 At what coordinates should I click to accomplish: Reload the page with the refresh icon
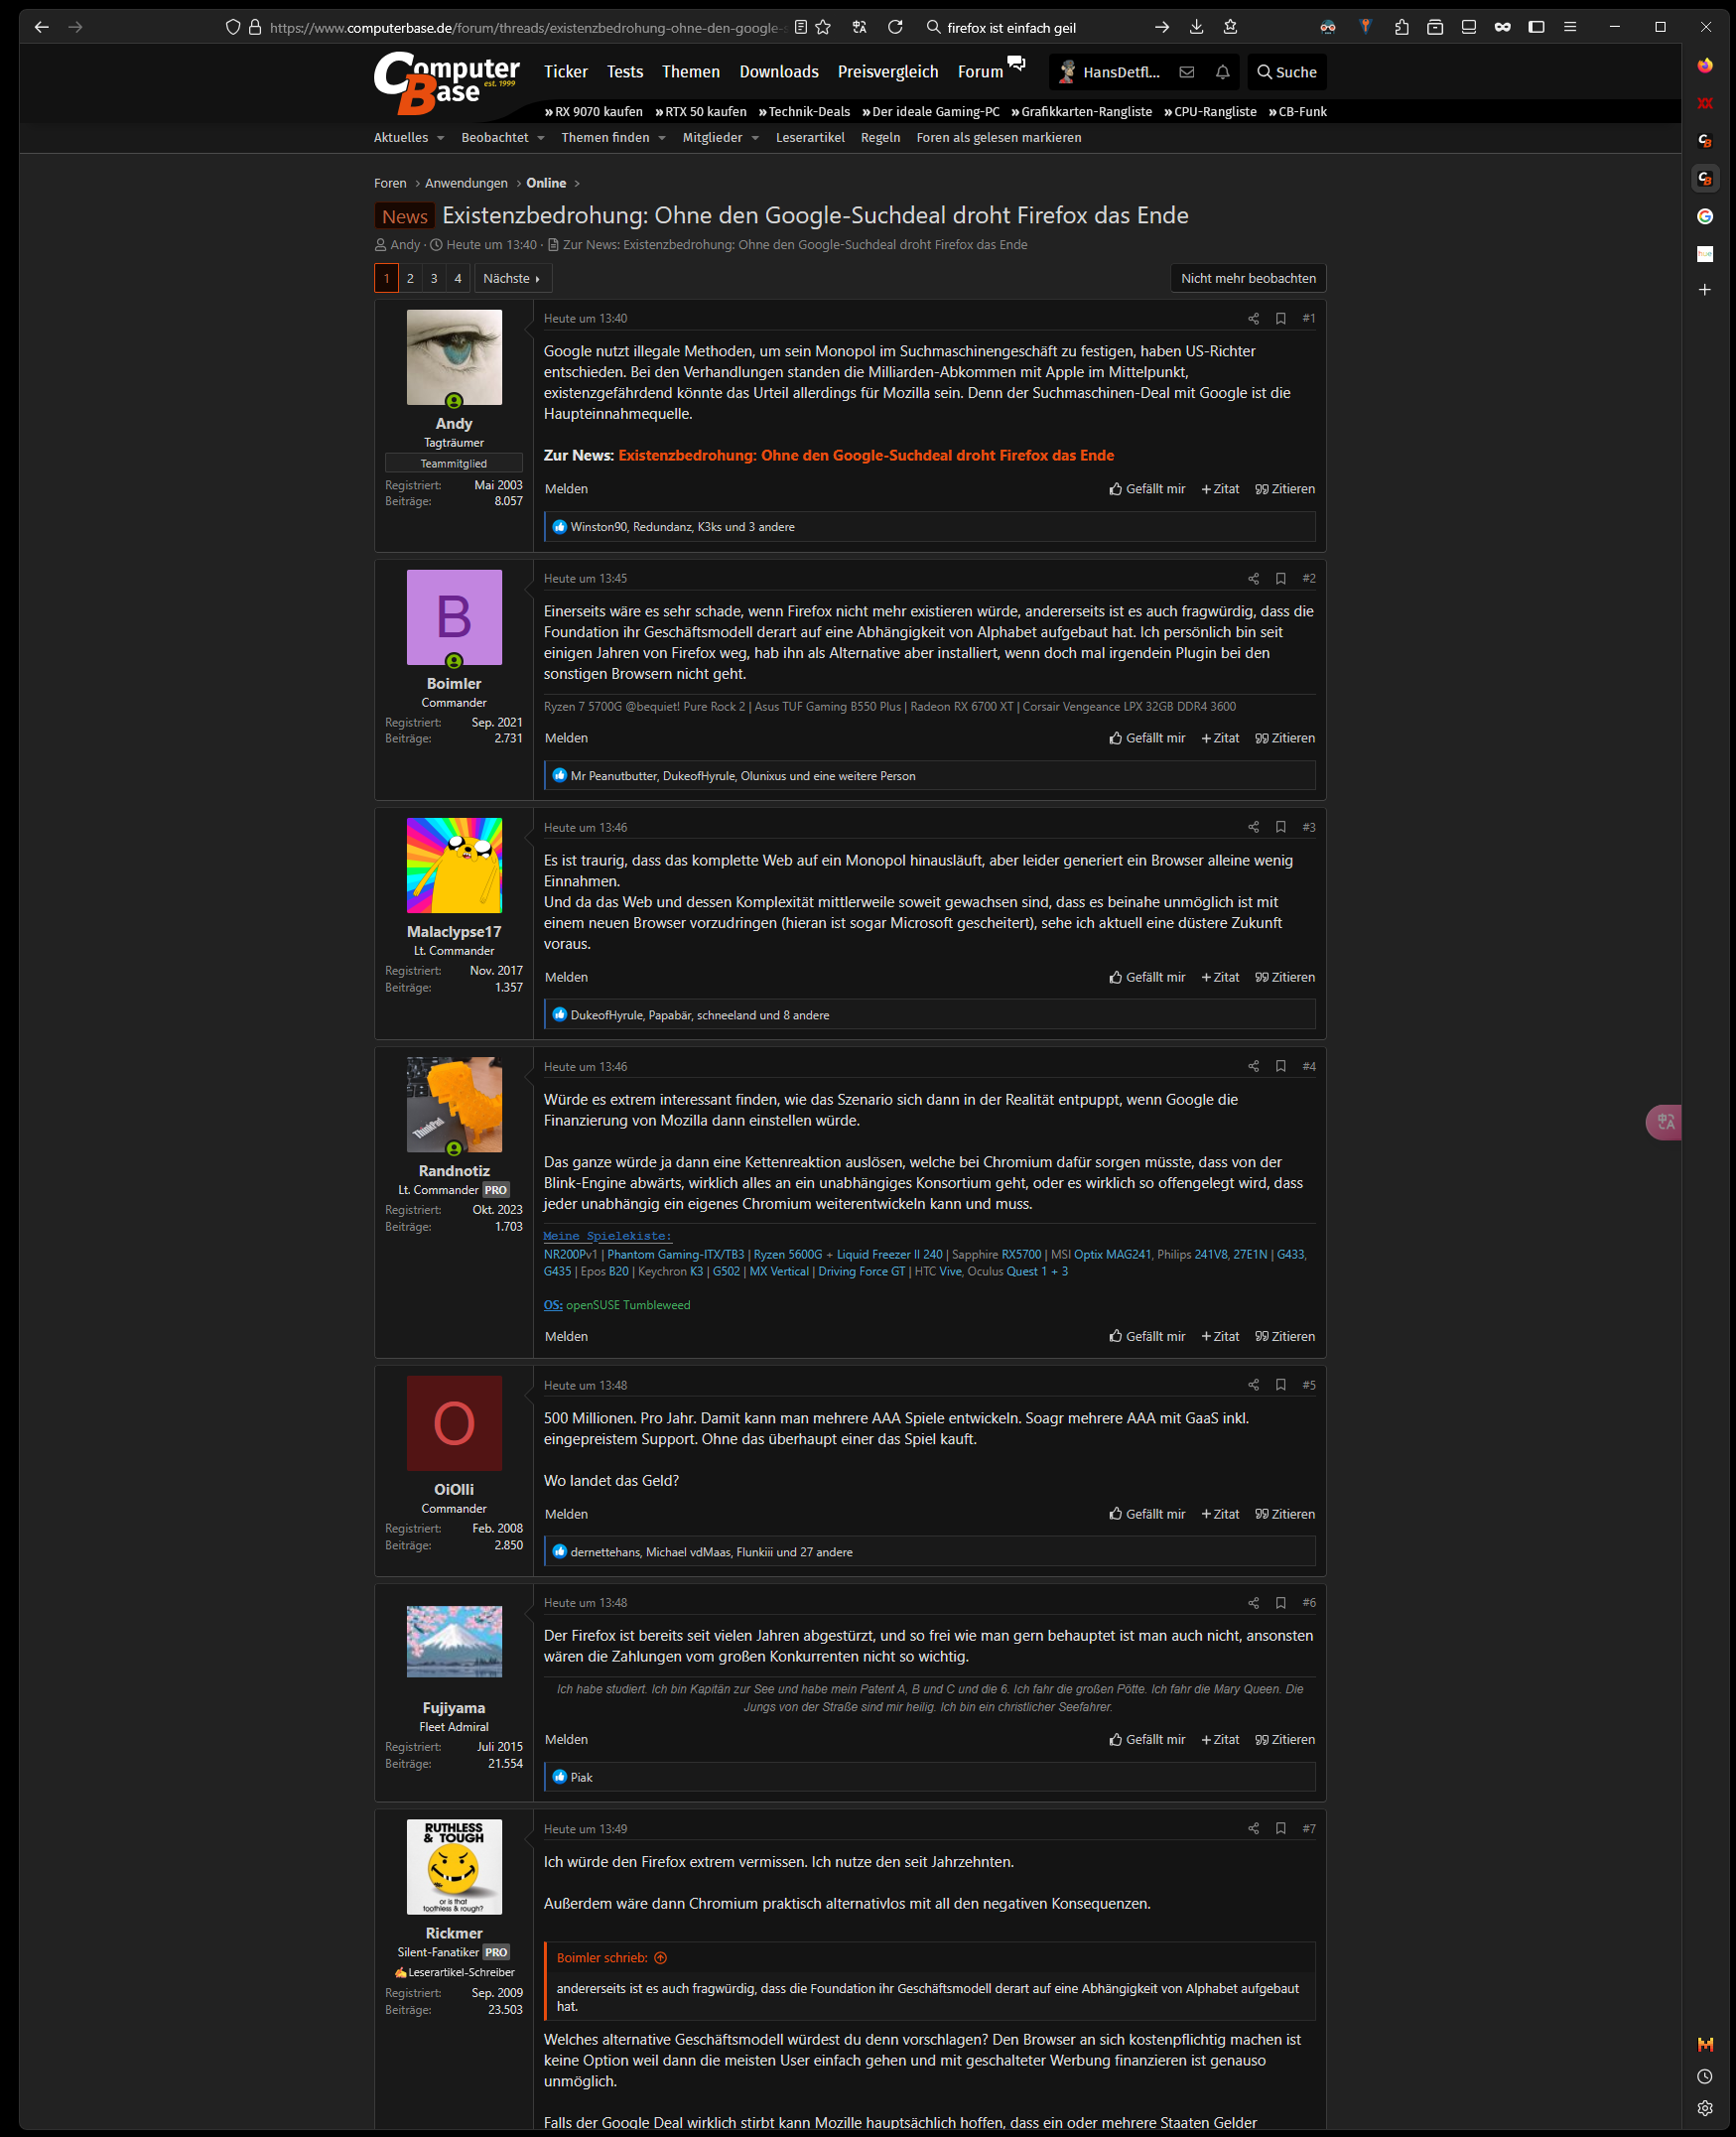pyautogui.click(x=895, y=27)
